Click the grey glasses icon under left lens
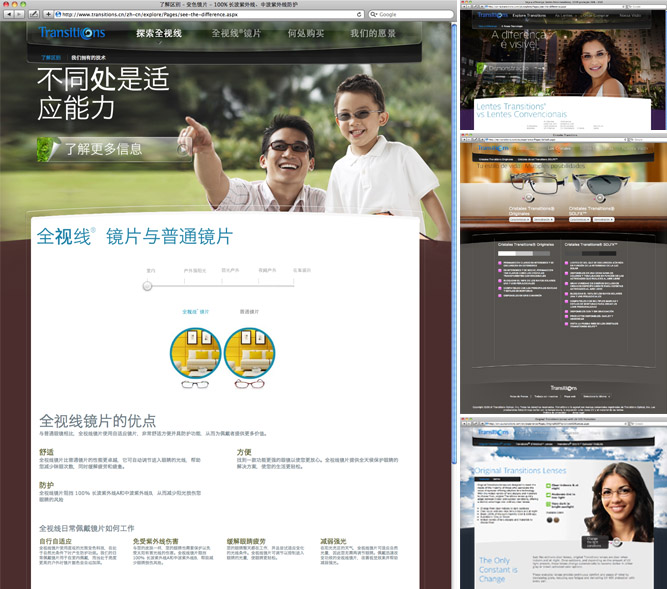The width and height of the screenshot is (667, 589). pos(195,384)
